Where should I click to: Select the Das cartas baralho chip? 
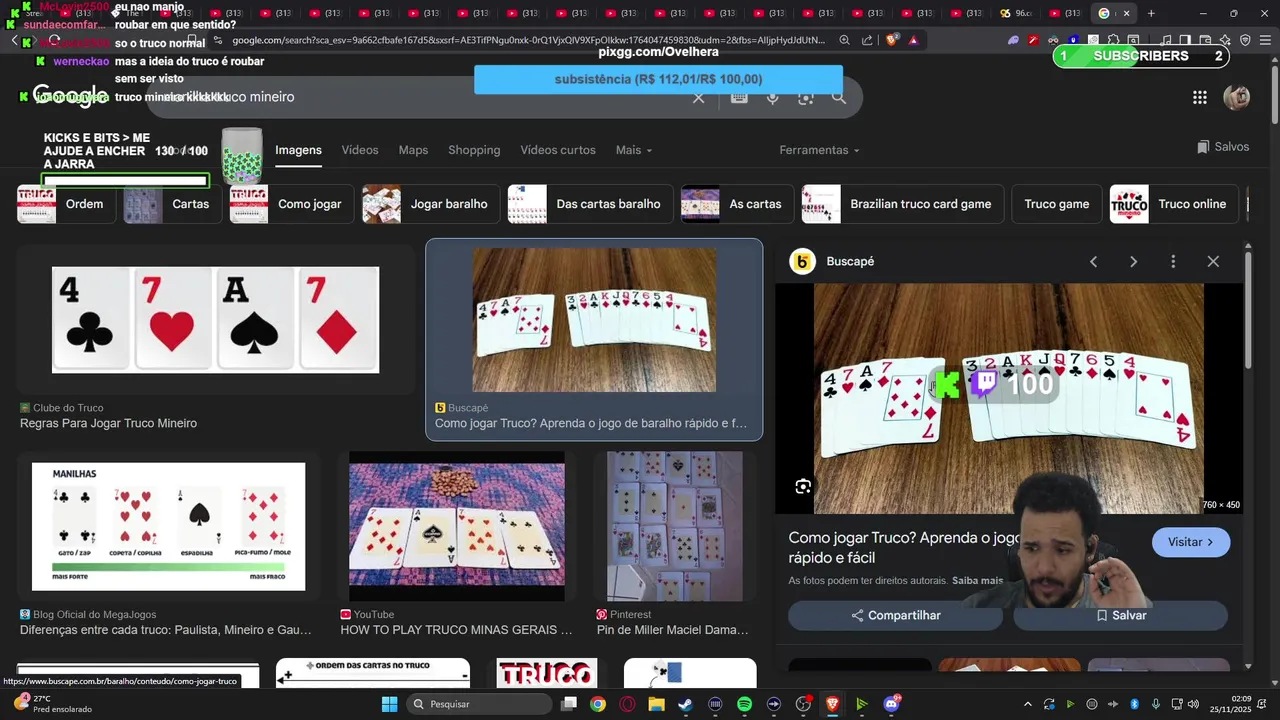pos(589,204)
